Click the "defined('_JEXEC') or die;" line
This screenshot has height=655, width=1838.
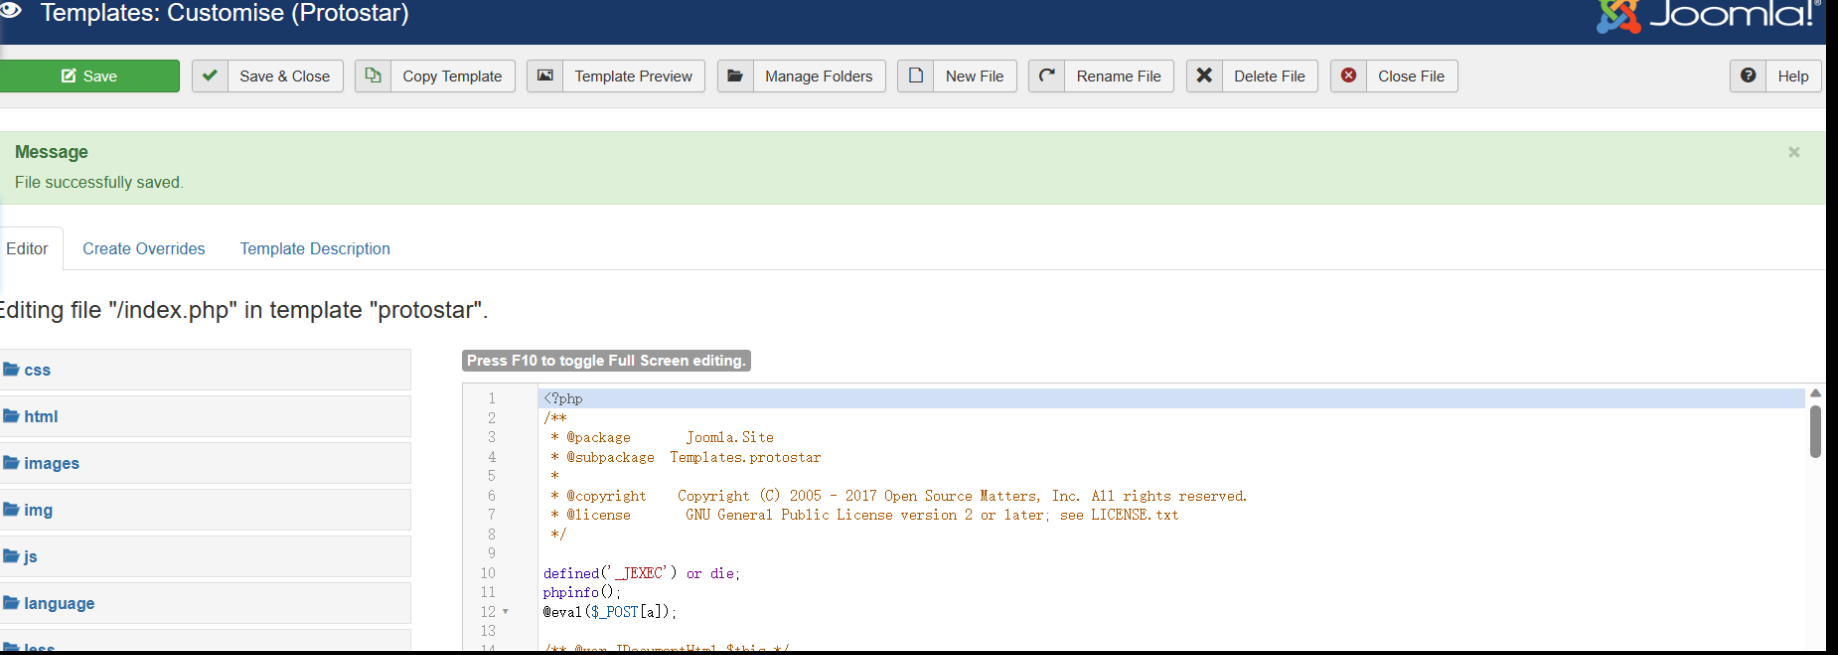[641, 574]
